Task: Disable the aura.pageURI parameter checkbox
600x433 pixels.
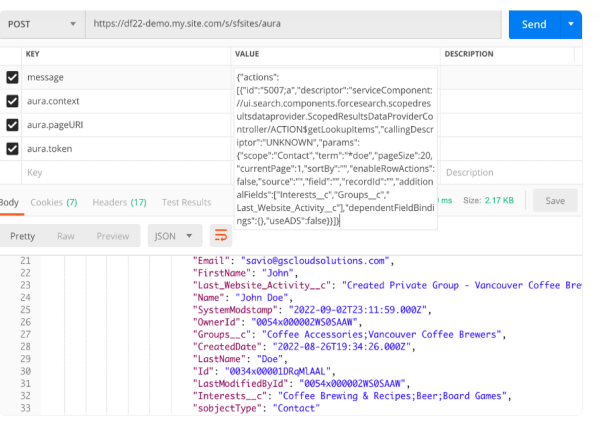Action: pos(12,125)
